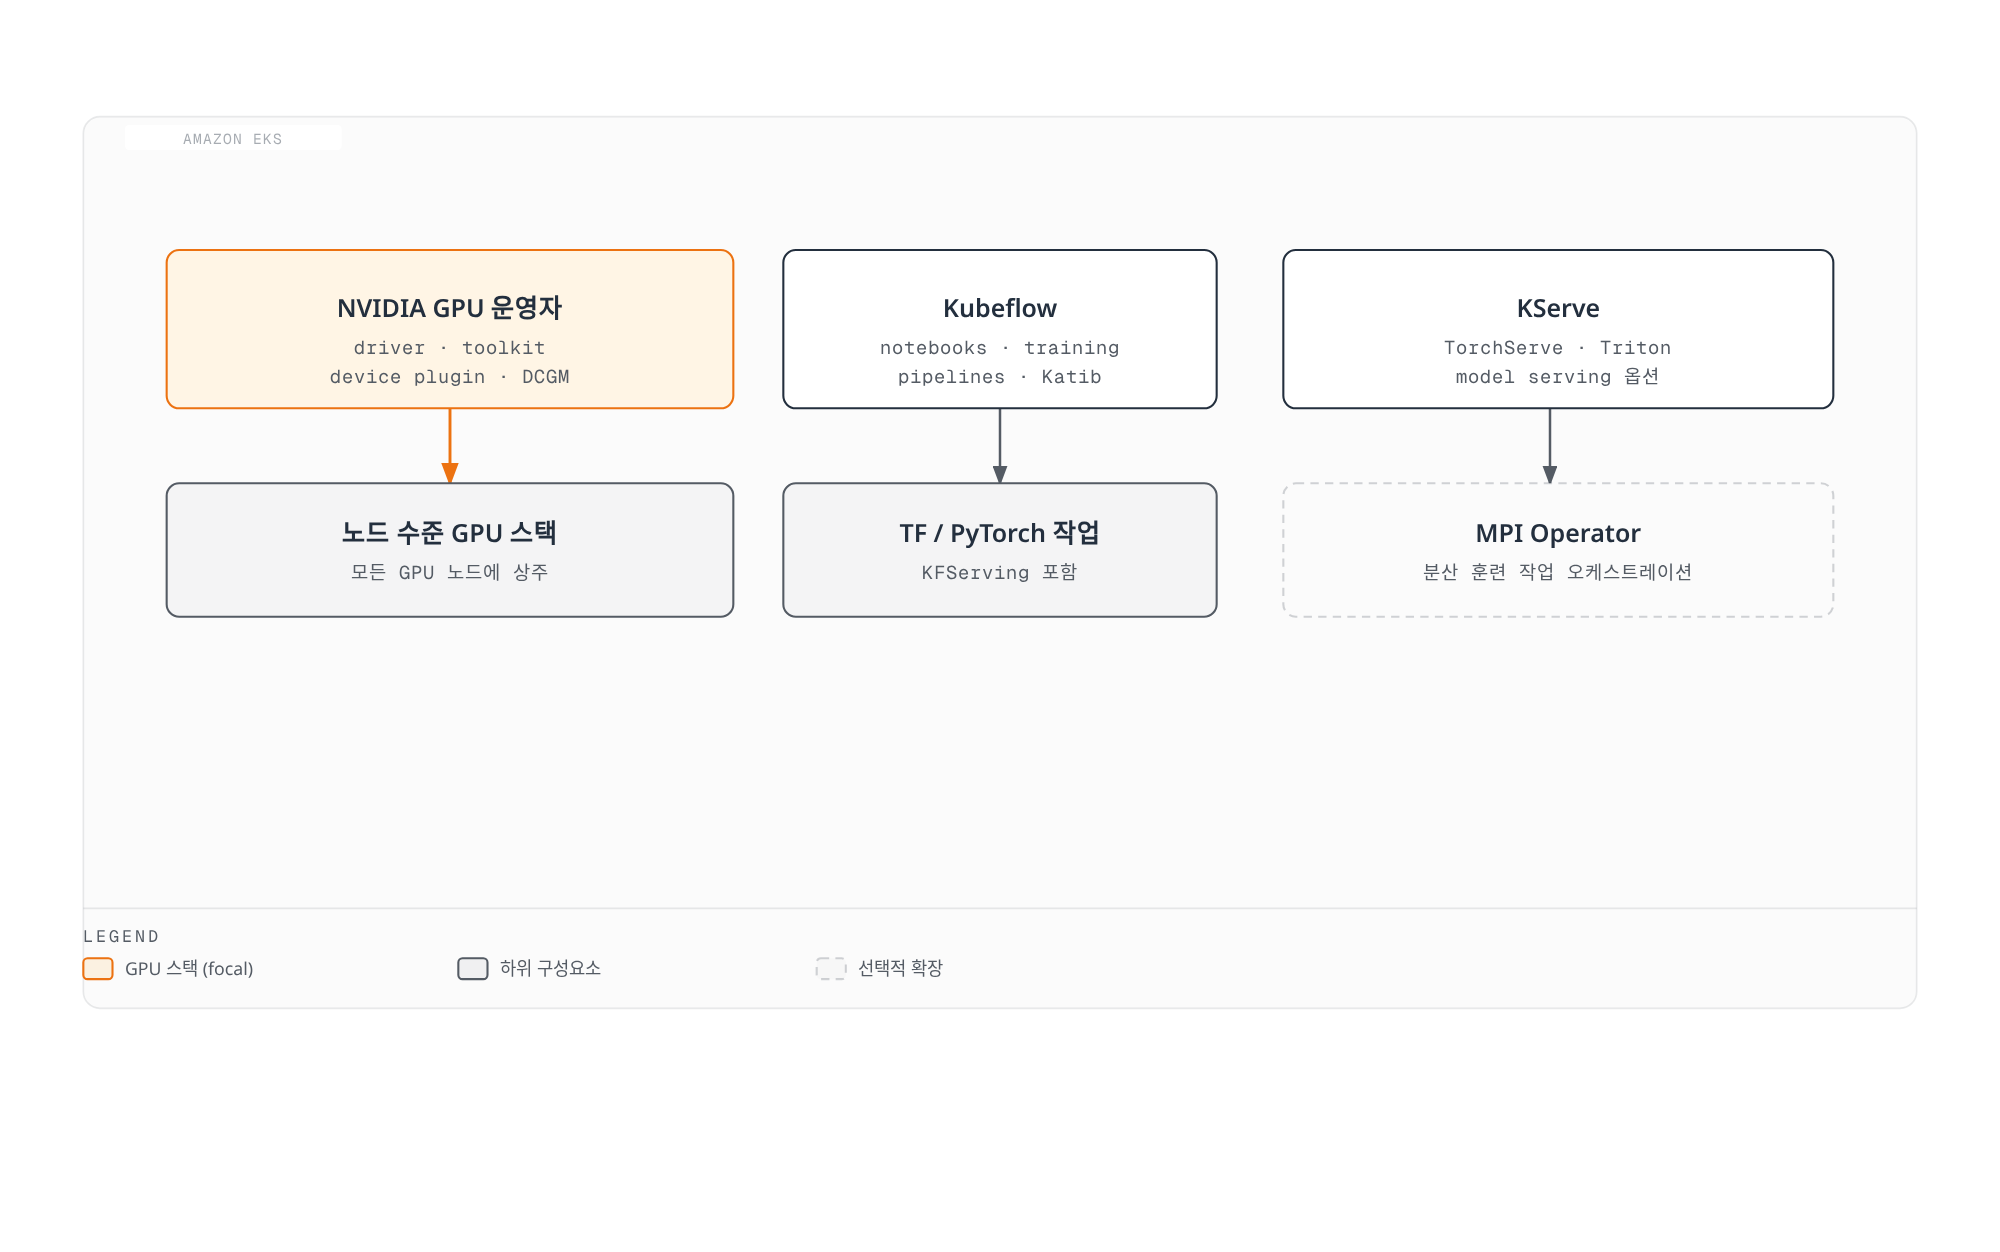Click the 'notebooks · training' text

point(1000,348)
